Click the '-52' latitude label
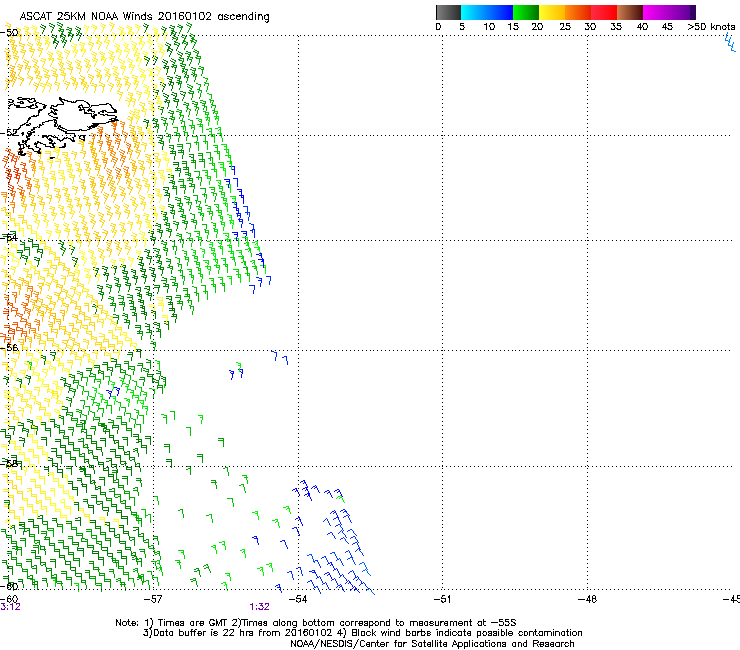 (9, 133)
